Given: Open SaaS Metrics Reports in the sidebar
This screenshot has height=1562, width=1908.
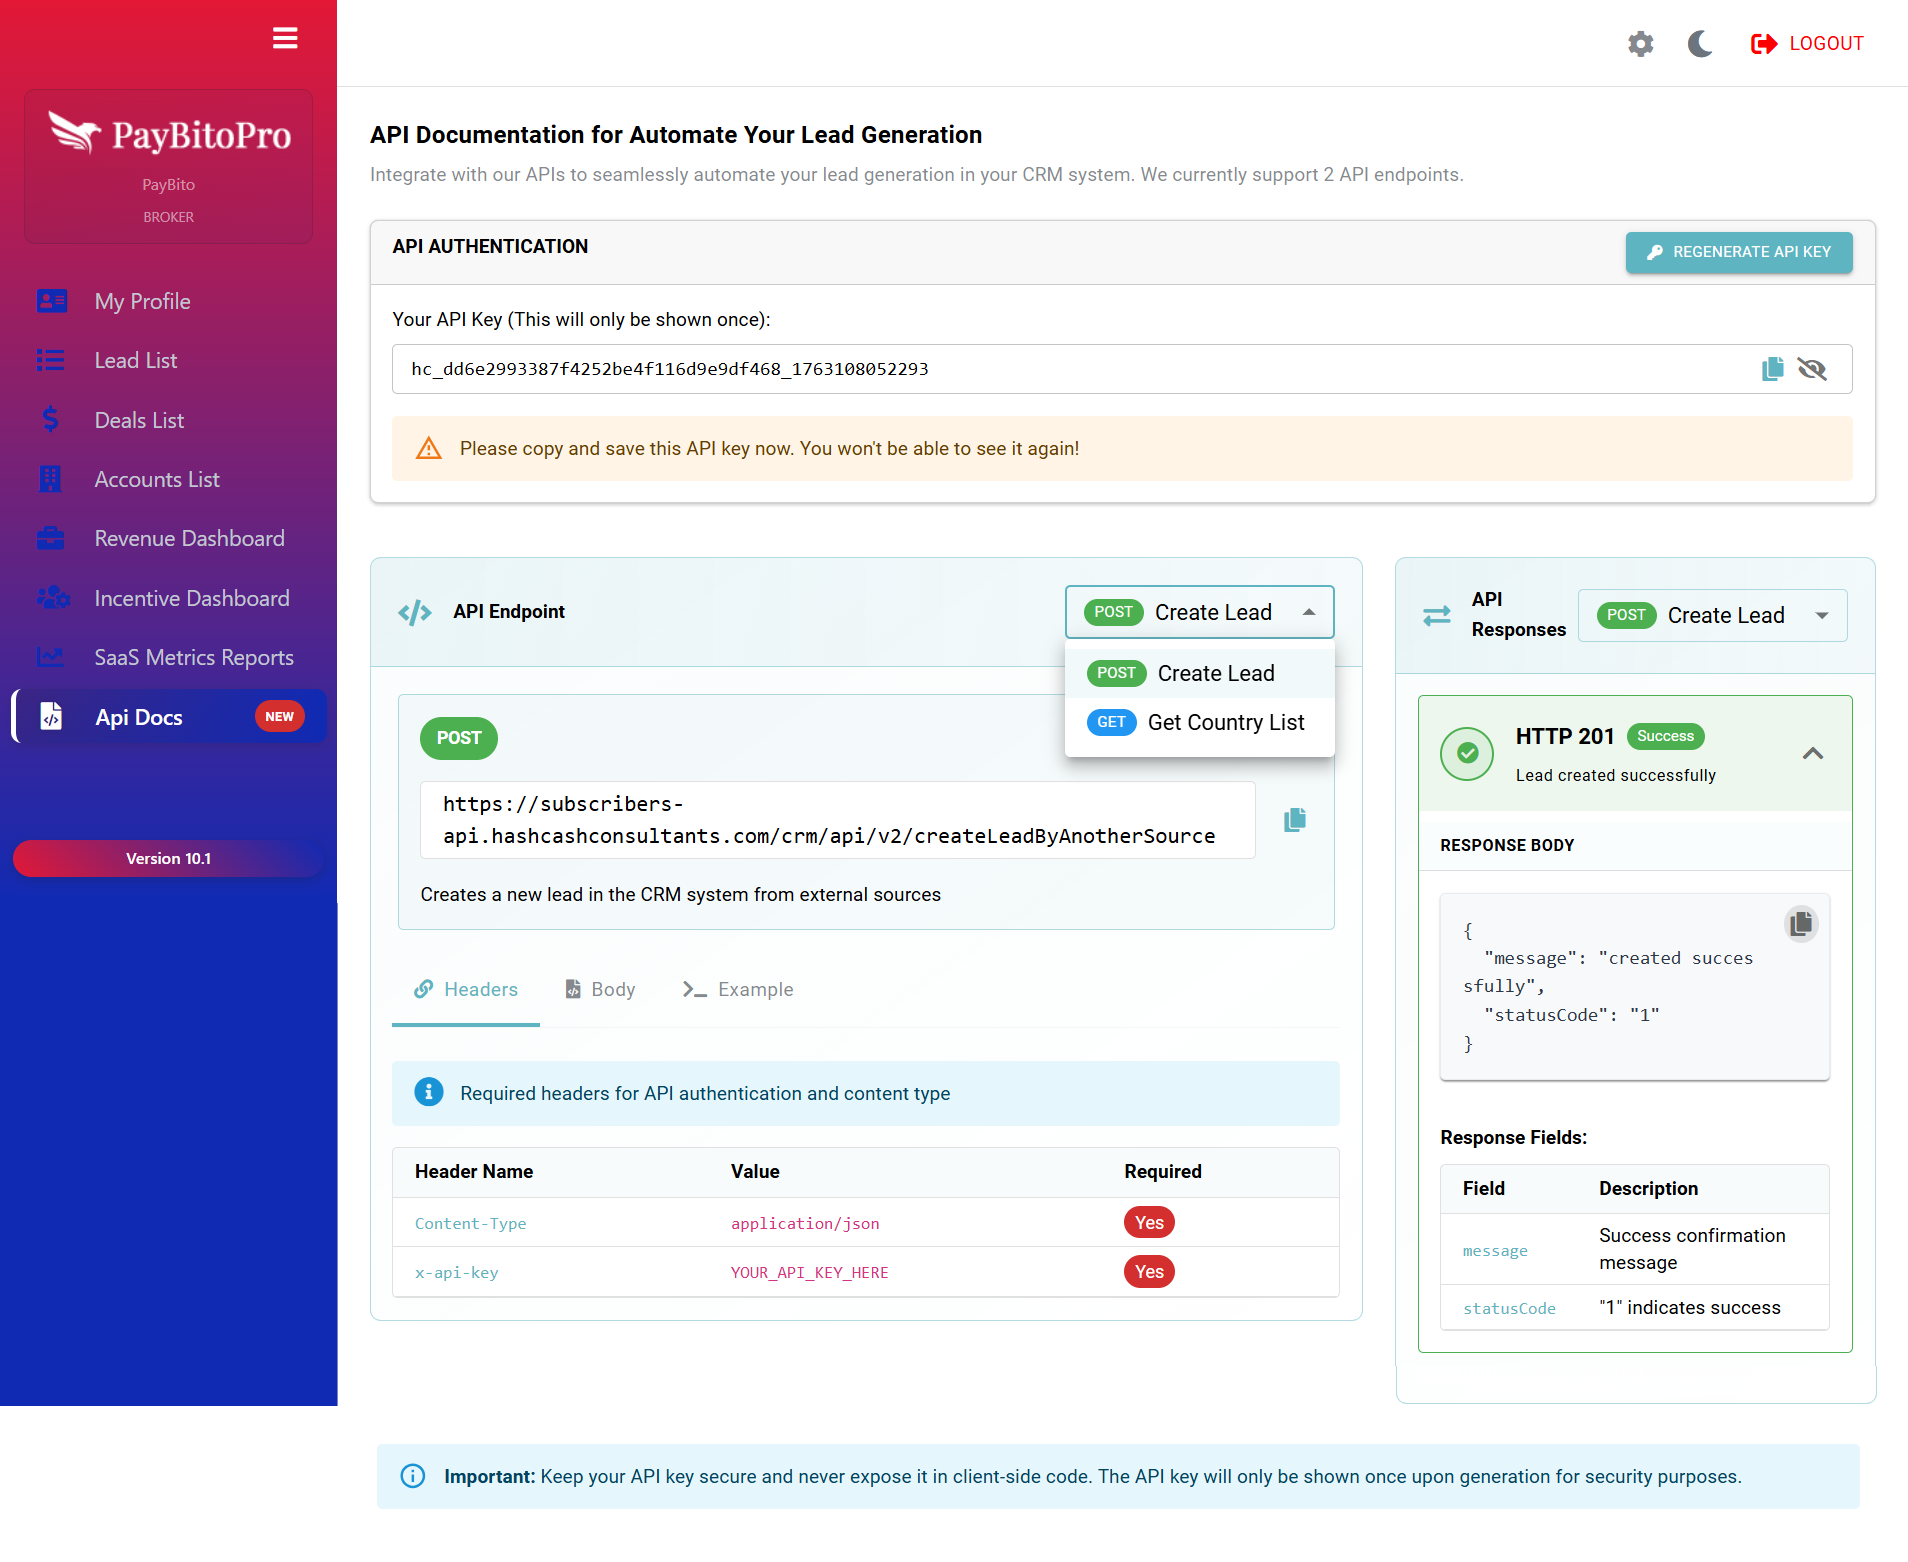Looking at the screenshot, I should point(193,657).
